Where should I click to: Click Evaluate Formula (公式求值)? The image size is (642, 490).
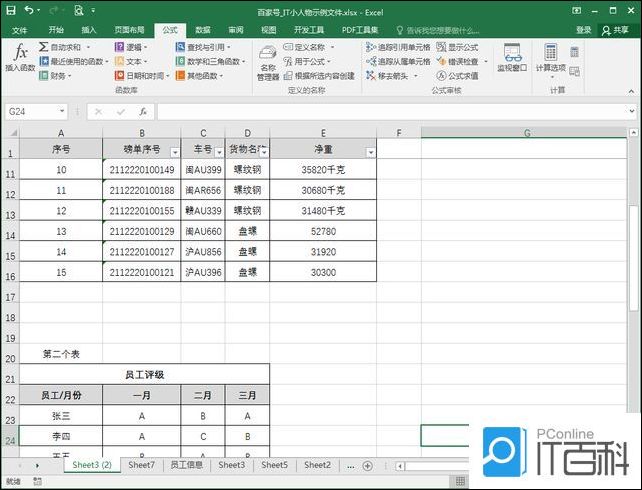click(x=457, y=76)
